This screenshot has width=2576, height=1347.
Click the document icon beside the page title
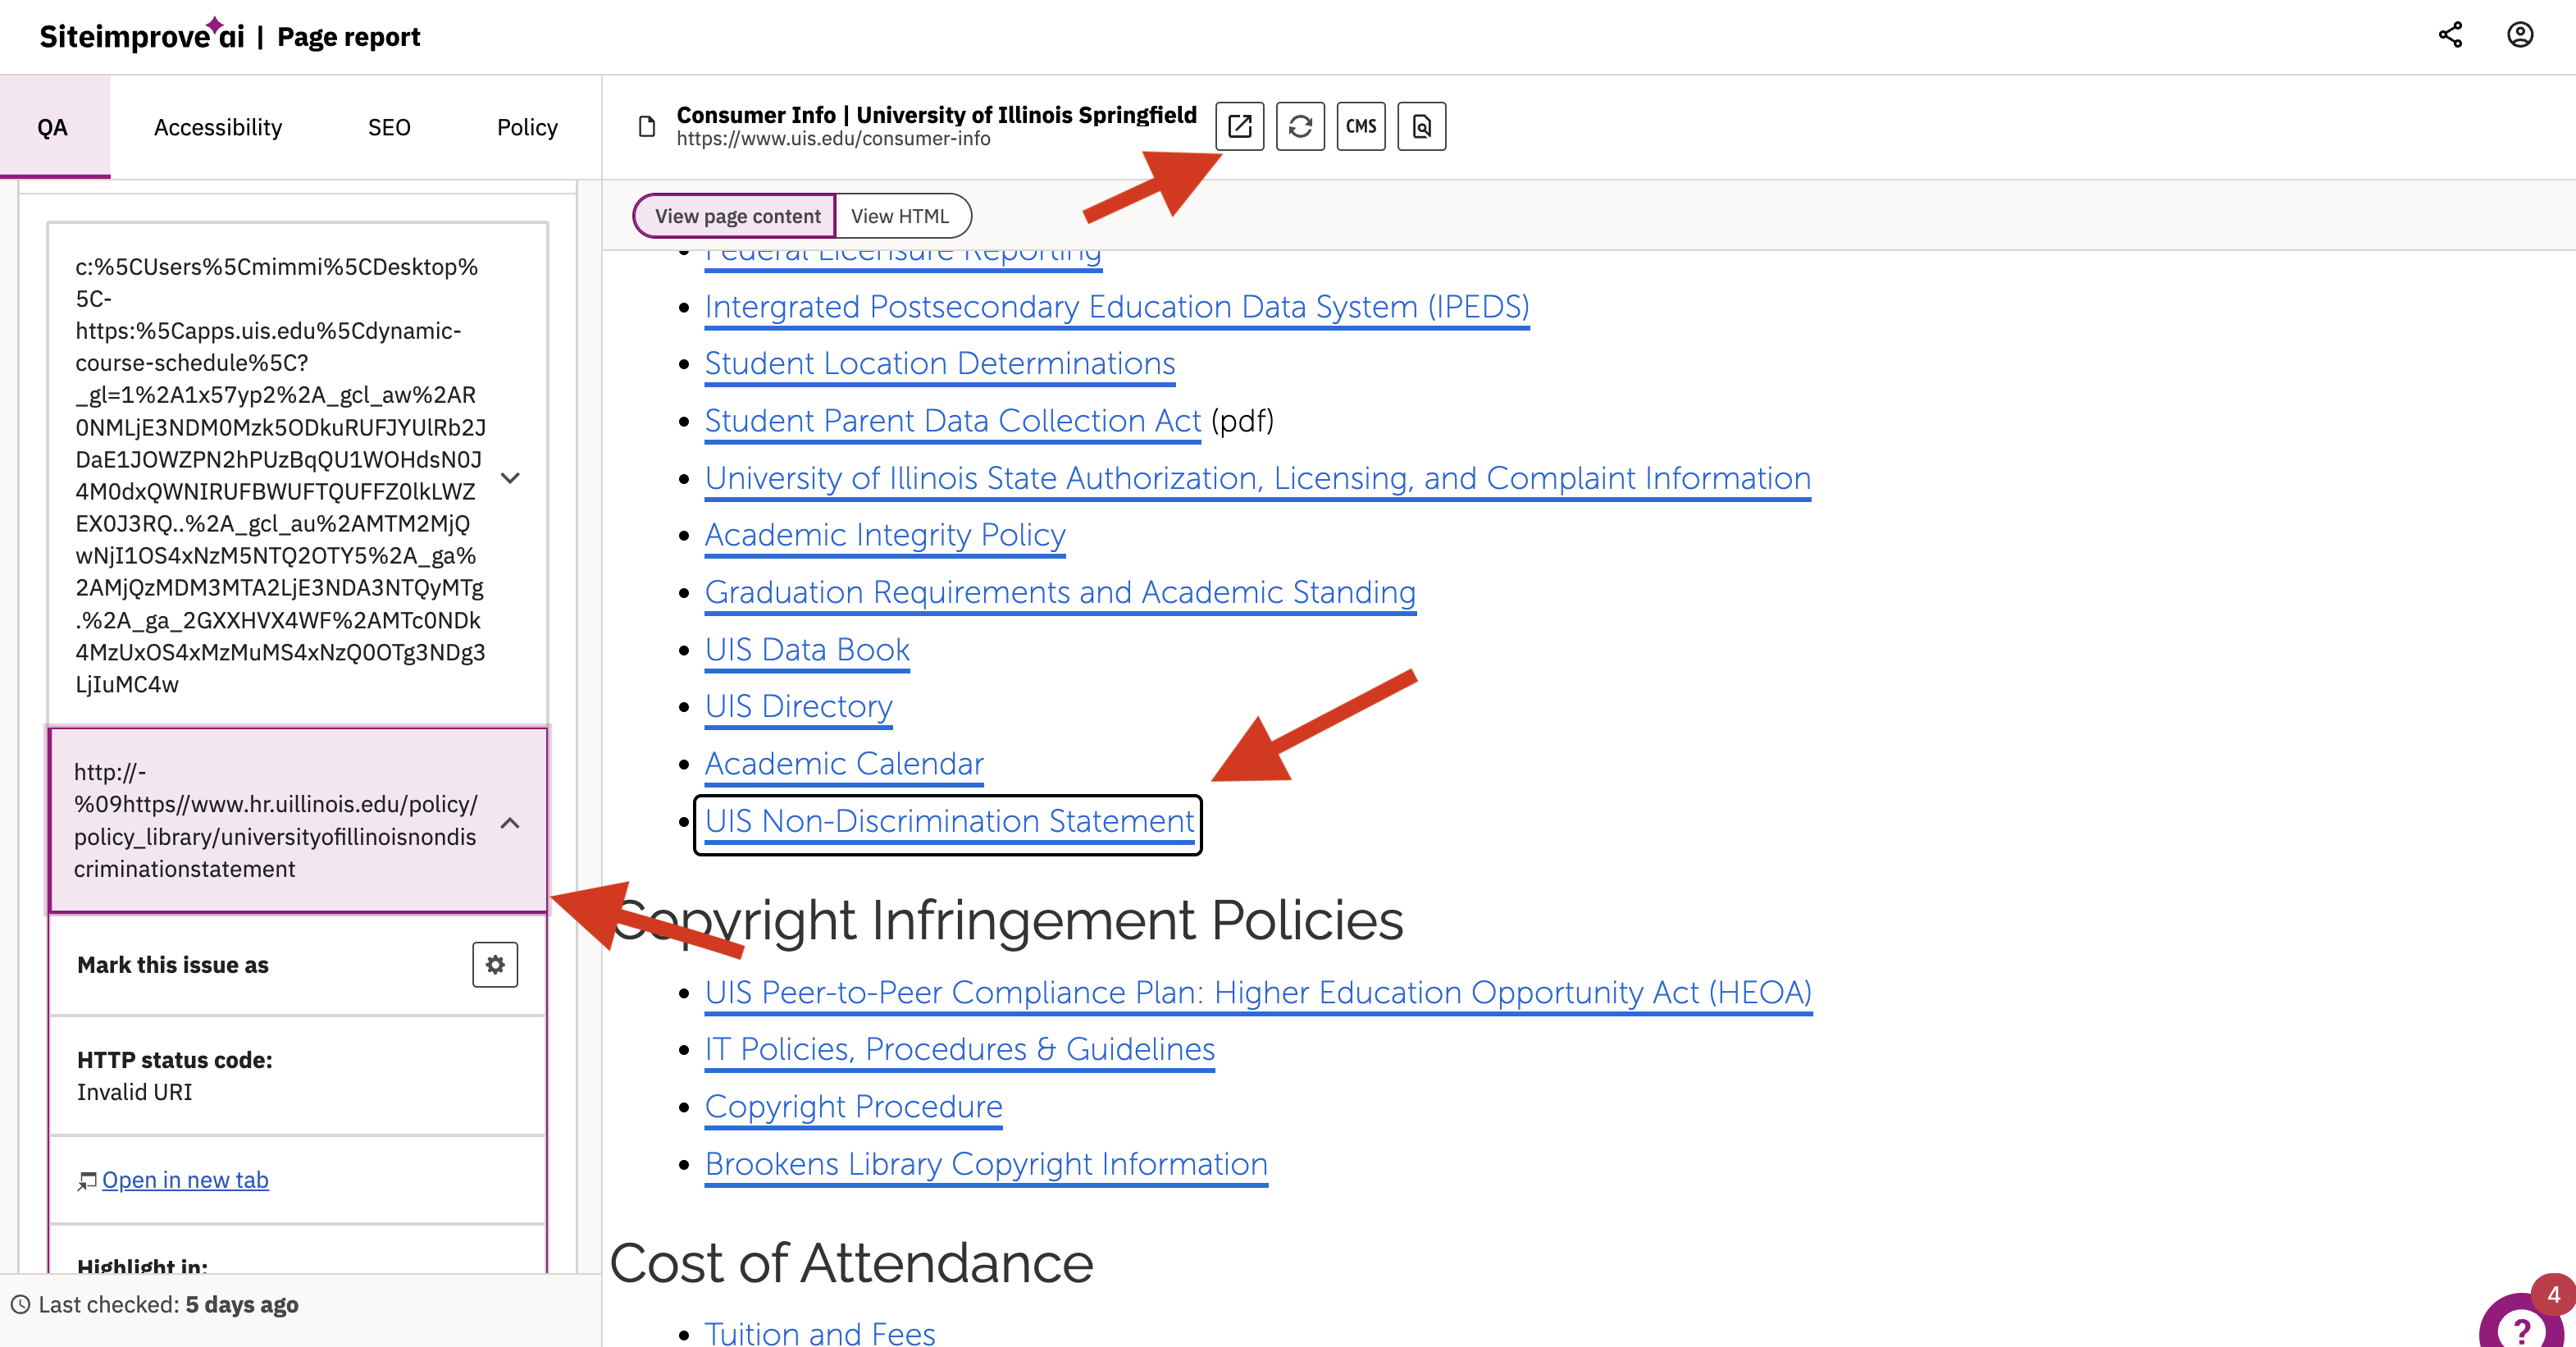(646, 126)
